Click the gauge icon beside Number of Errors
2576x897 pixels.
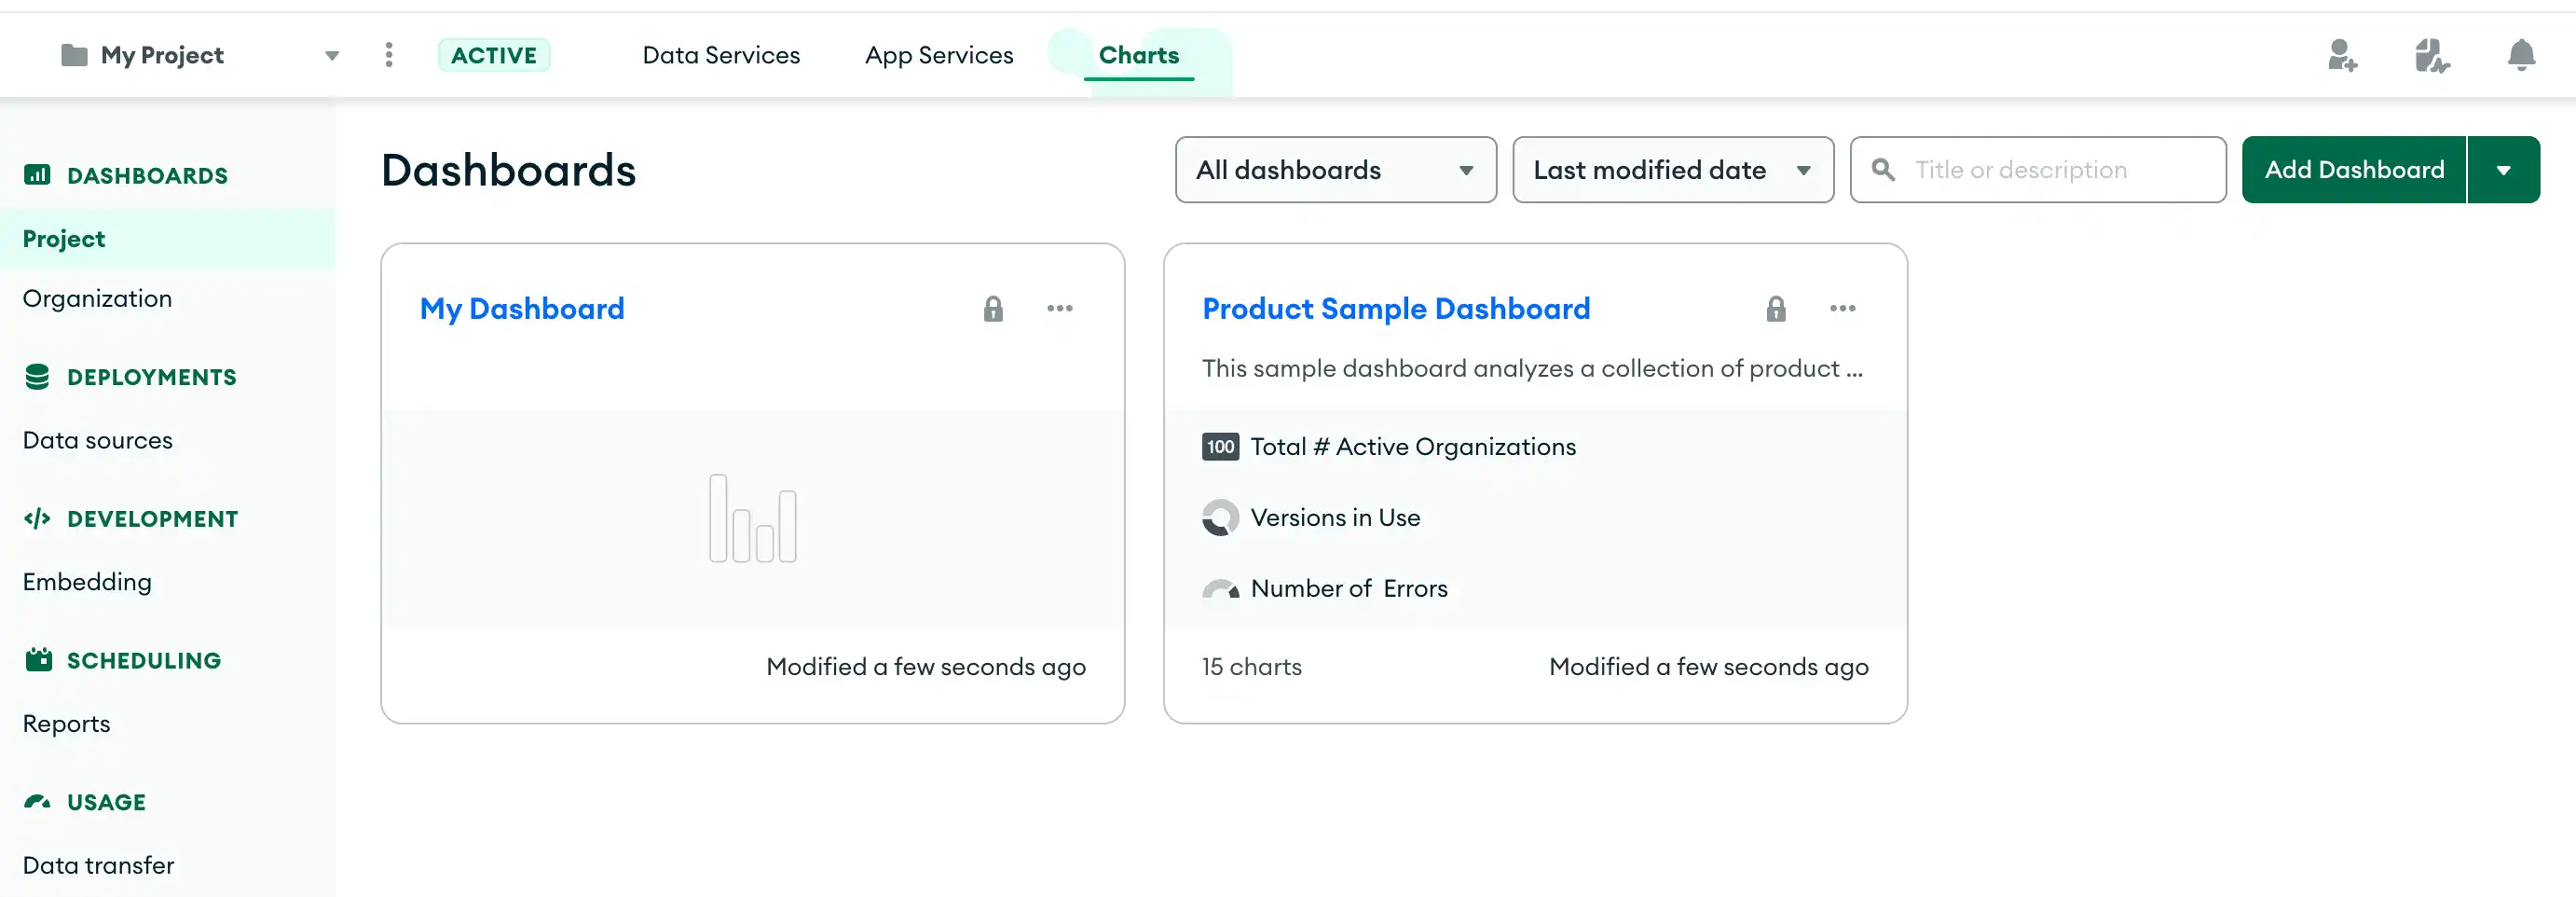pos(1220,589)
